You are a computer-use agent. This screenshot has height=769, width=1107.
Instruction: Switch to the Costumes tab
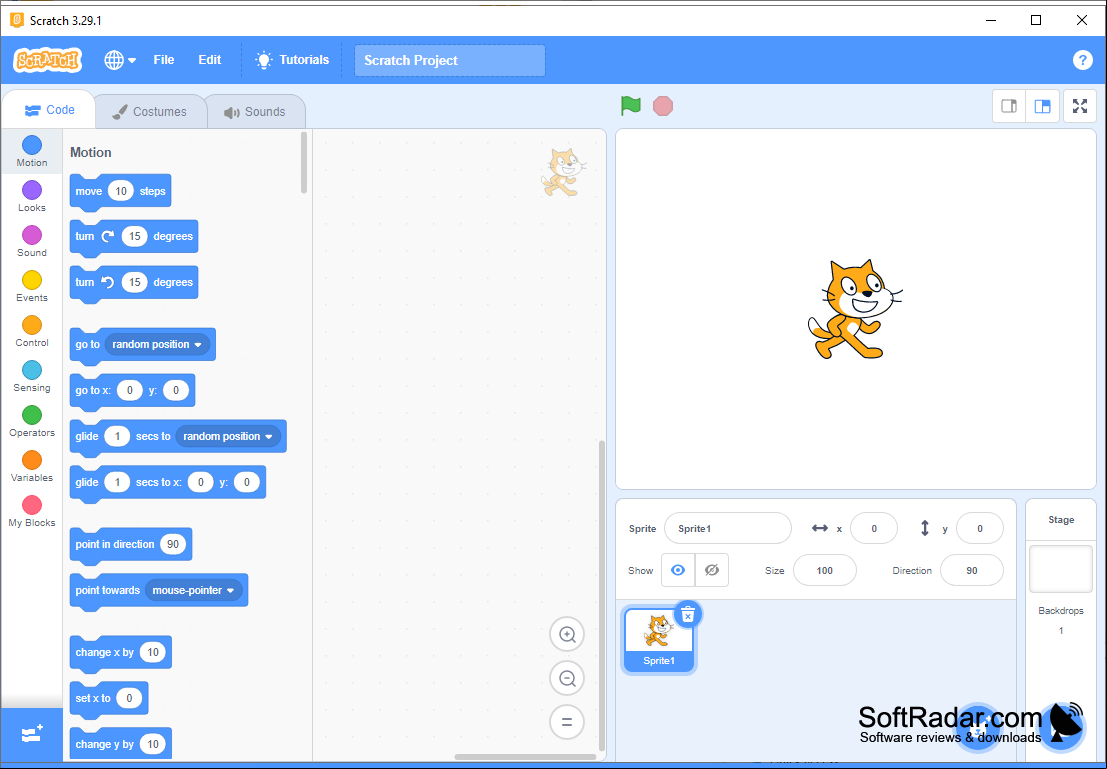pos(150,112)
